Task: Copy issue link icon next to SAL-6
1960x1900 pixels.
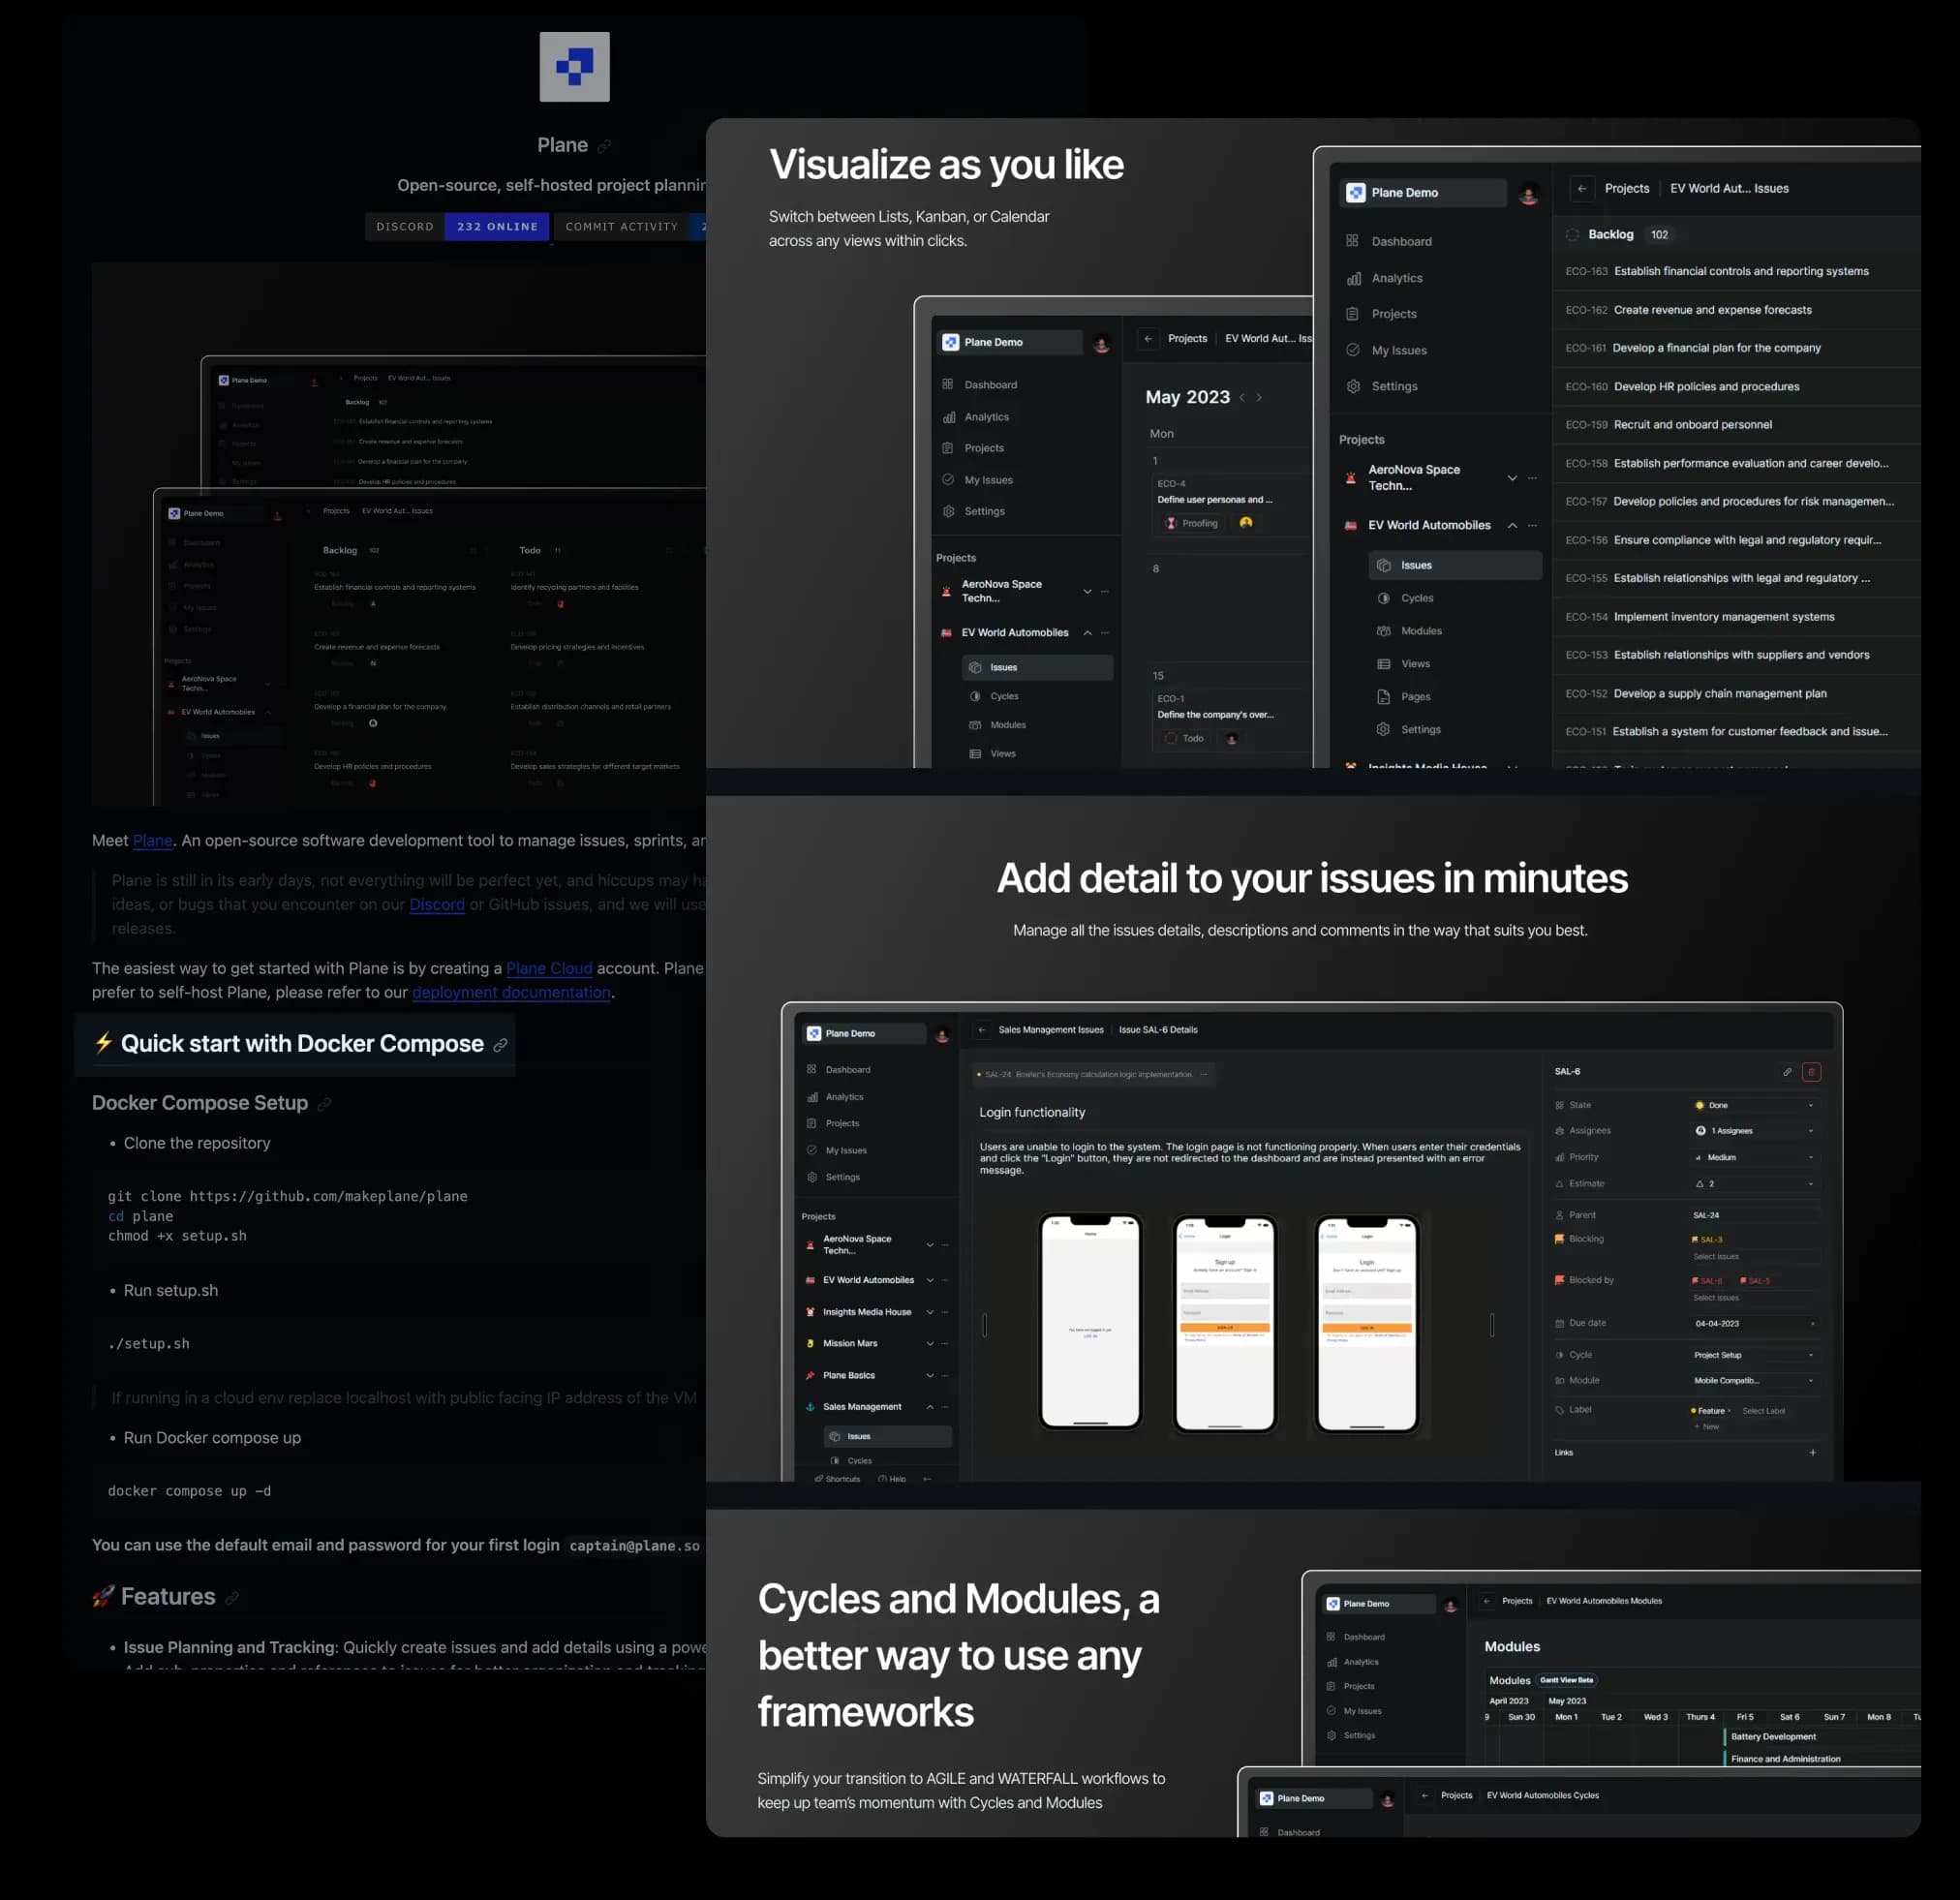Action: 1786,1072
